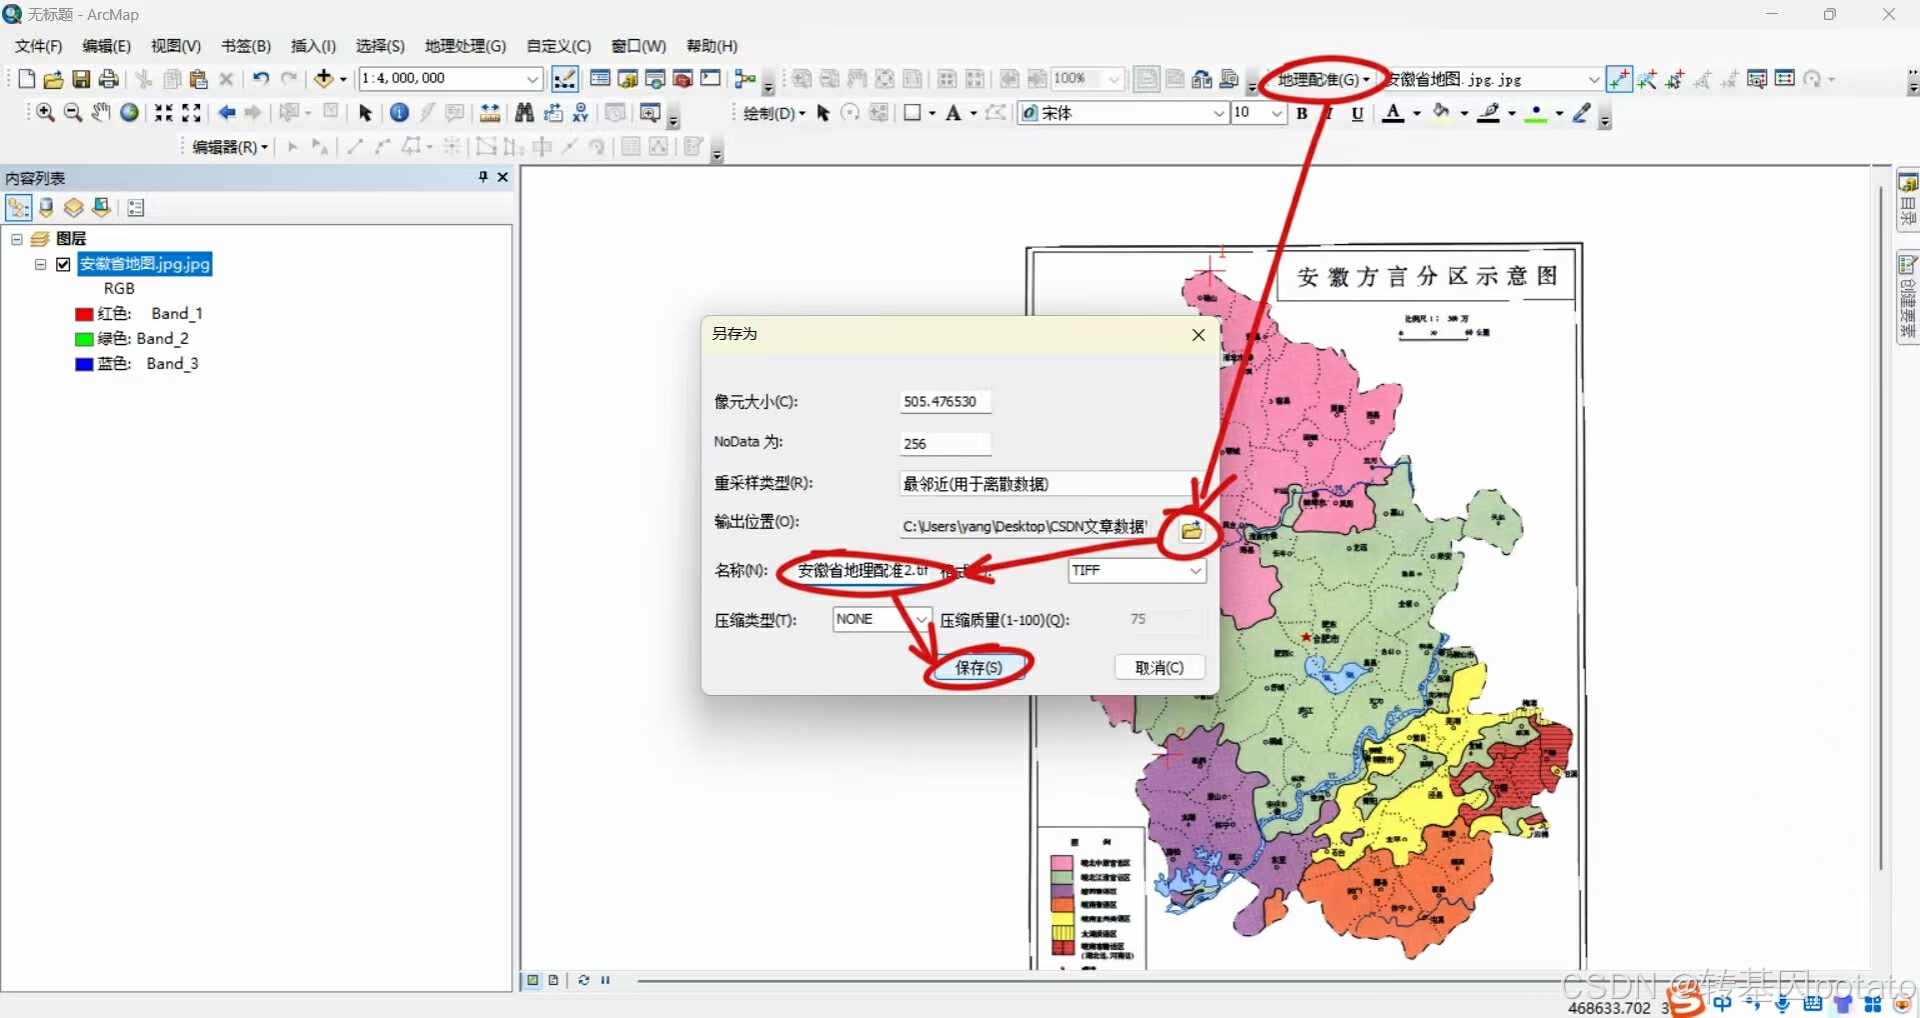
Task: Switch to List By Source view
Action: pos(46,208)
